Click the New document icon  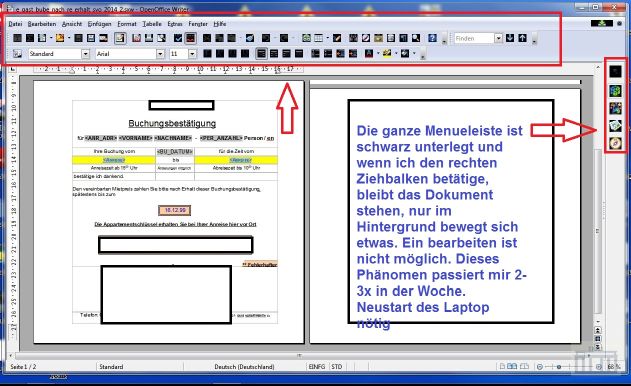click(42, 38)
